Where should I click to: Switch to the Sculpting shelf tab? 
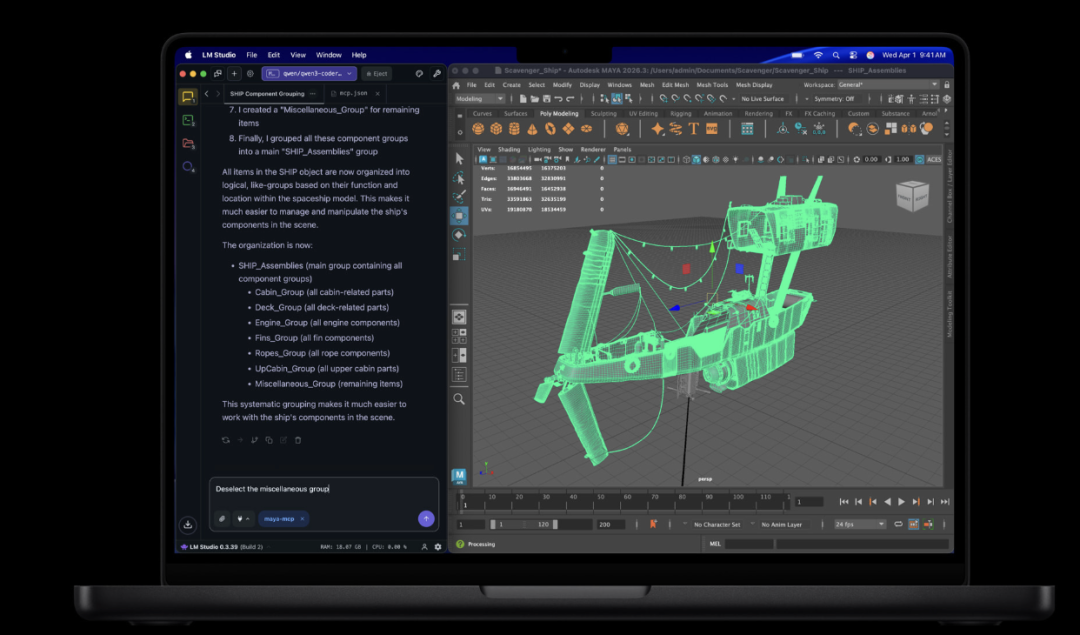[x=603, y=114]
